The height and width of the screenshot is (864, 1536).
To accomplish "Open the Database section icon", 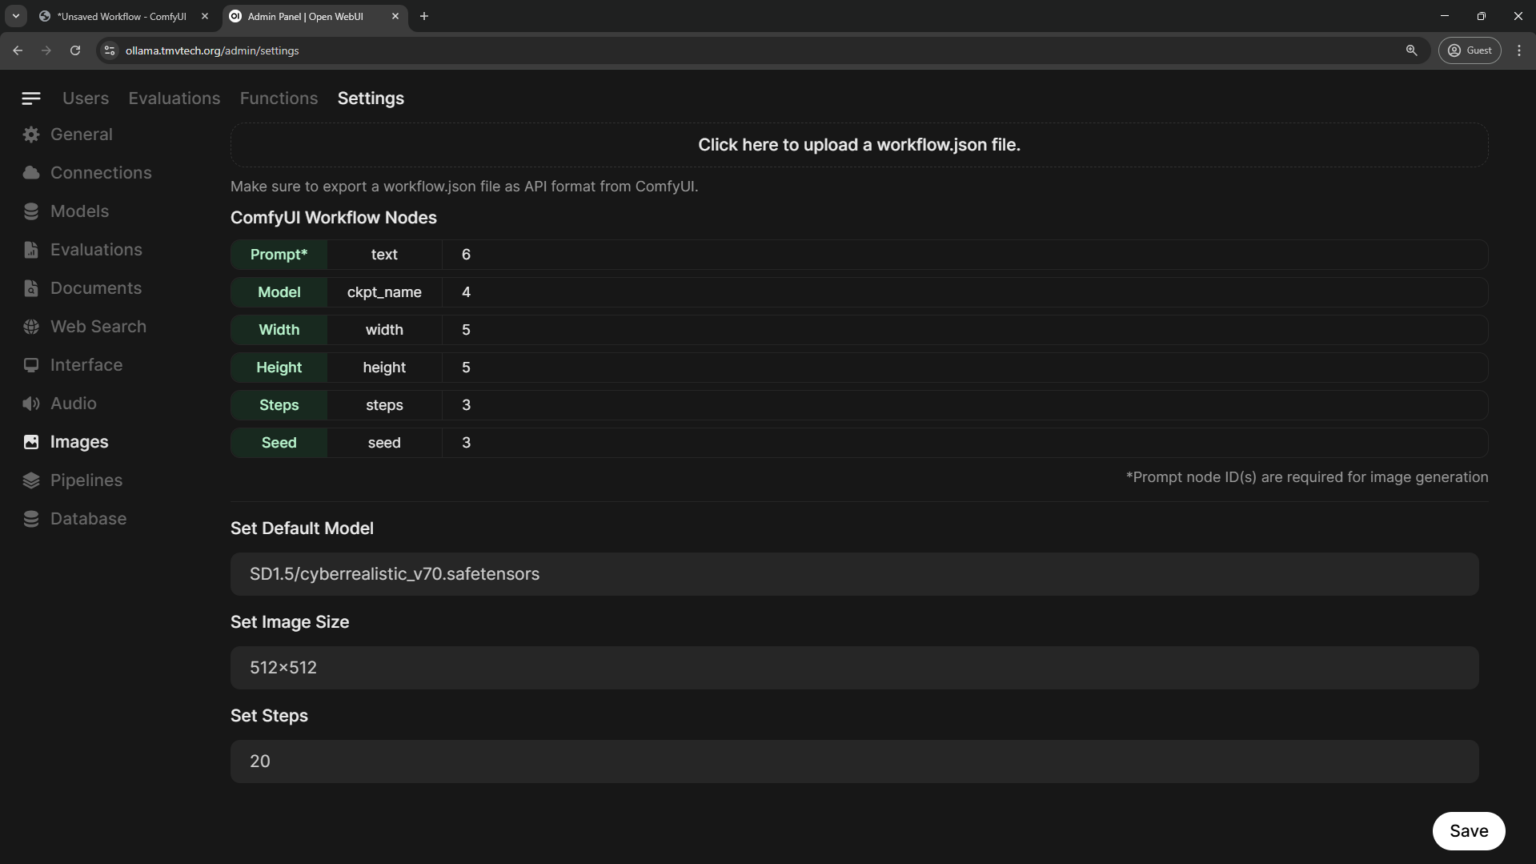I will tap(30, 518).
